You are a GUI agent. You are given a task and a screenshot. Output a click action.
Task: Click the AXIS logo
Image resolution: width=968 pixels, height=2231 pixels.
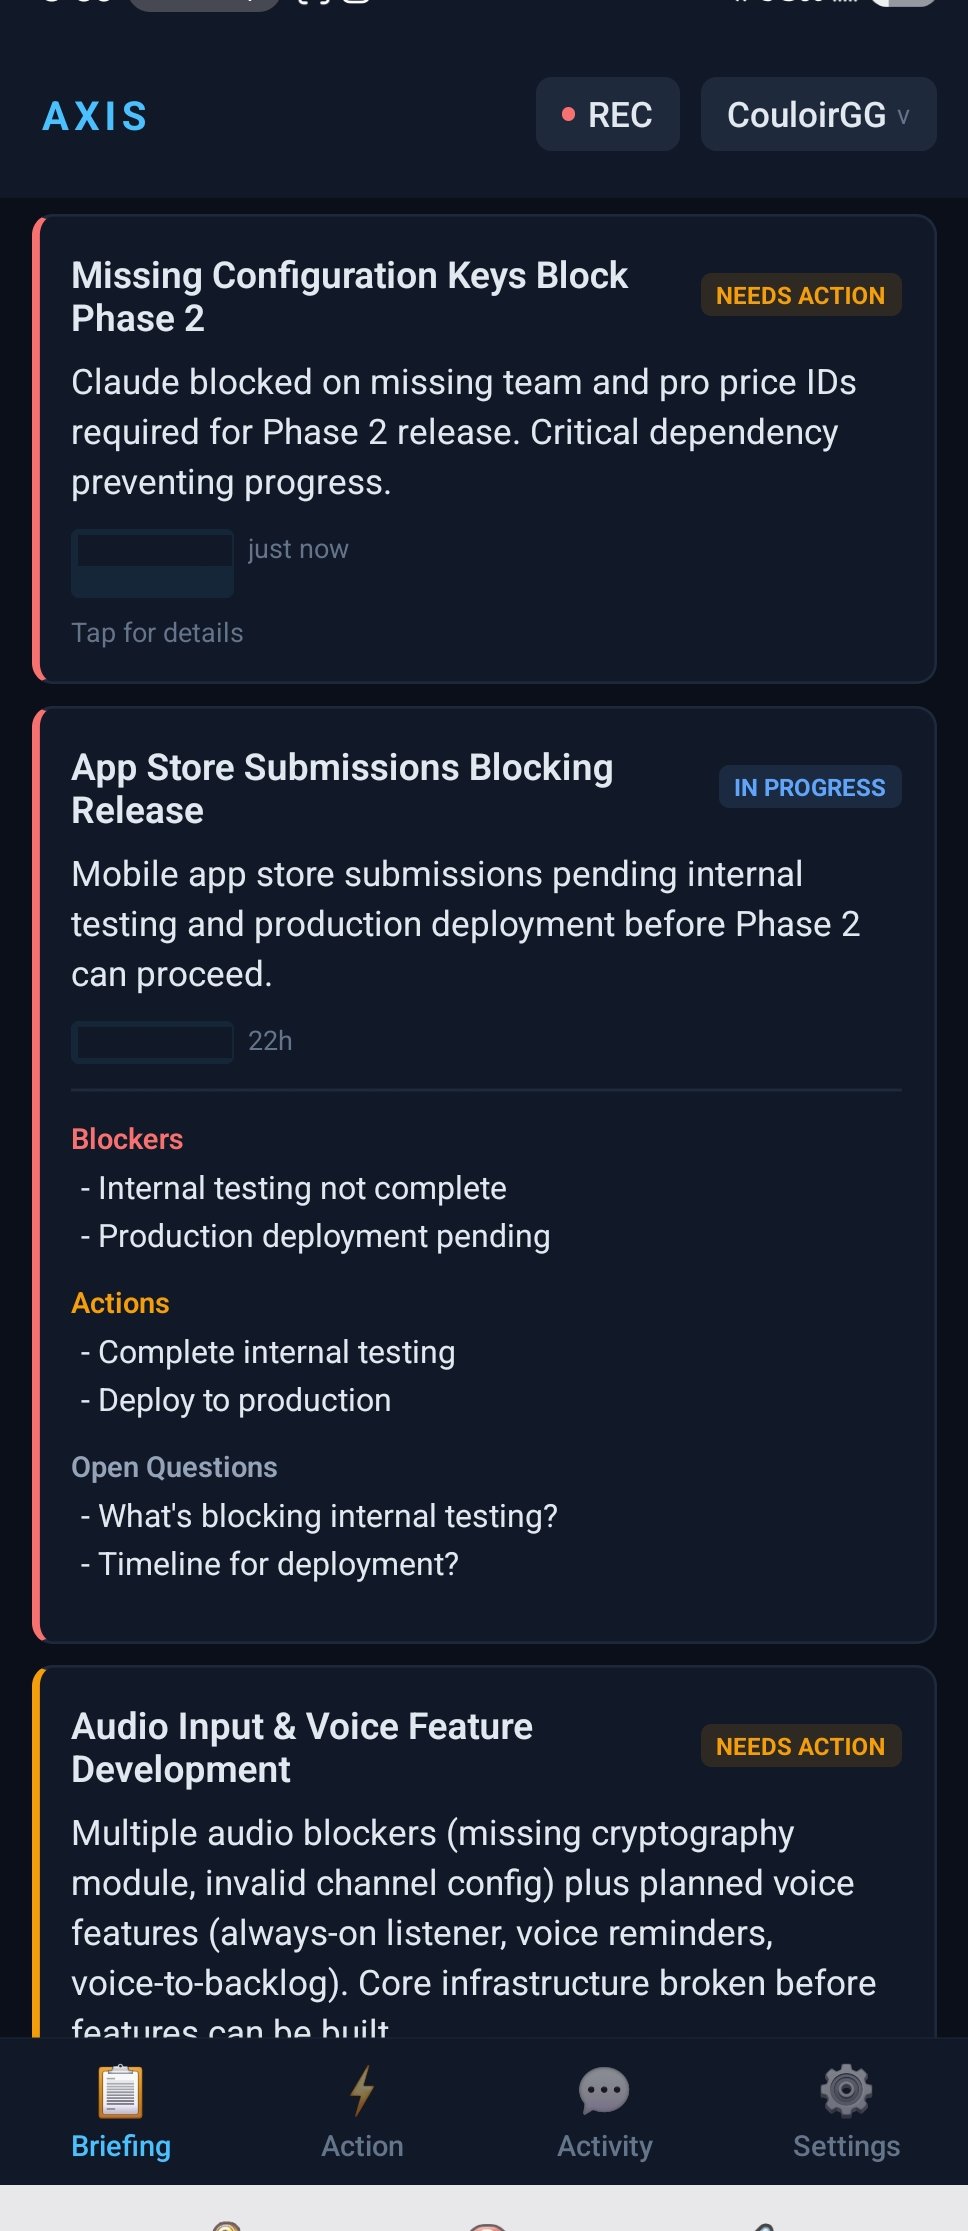click(95, 116)
